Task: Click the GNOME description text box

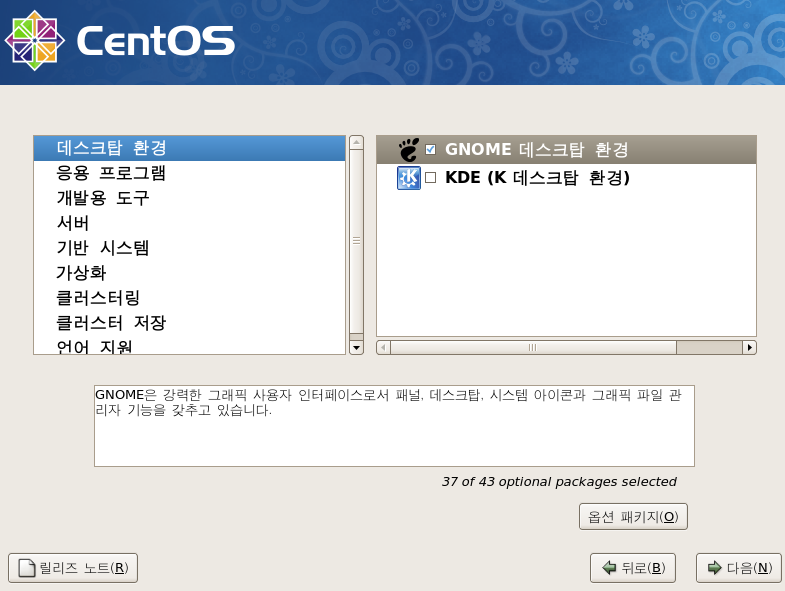Action: coord(395,426)
